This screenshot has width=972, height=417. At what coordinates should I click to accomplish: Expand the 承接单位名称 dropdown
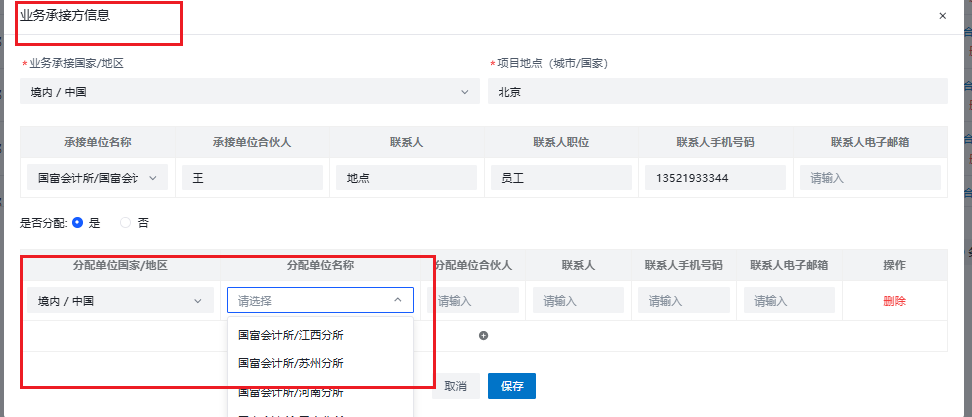coord(97,178)
